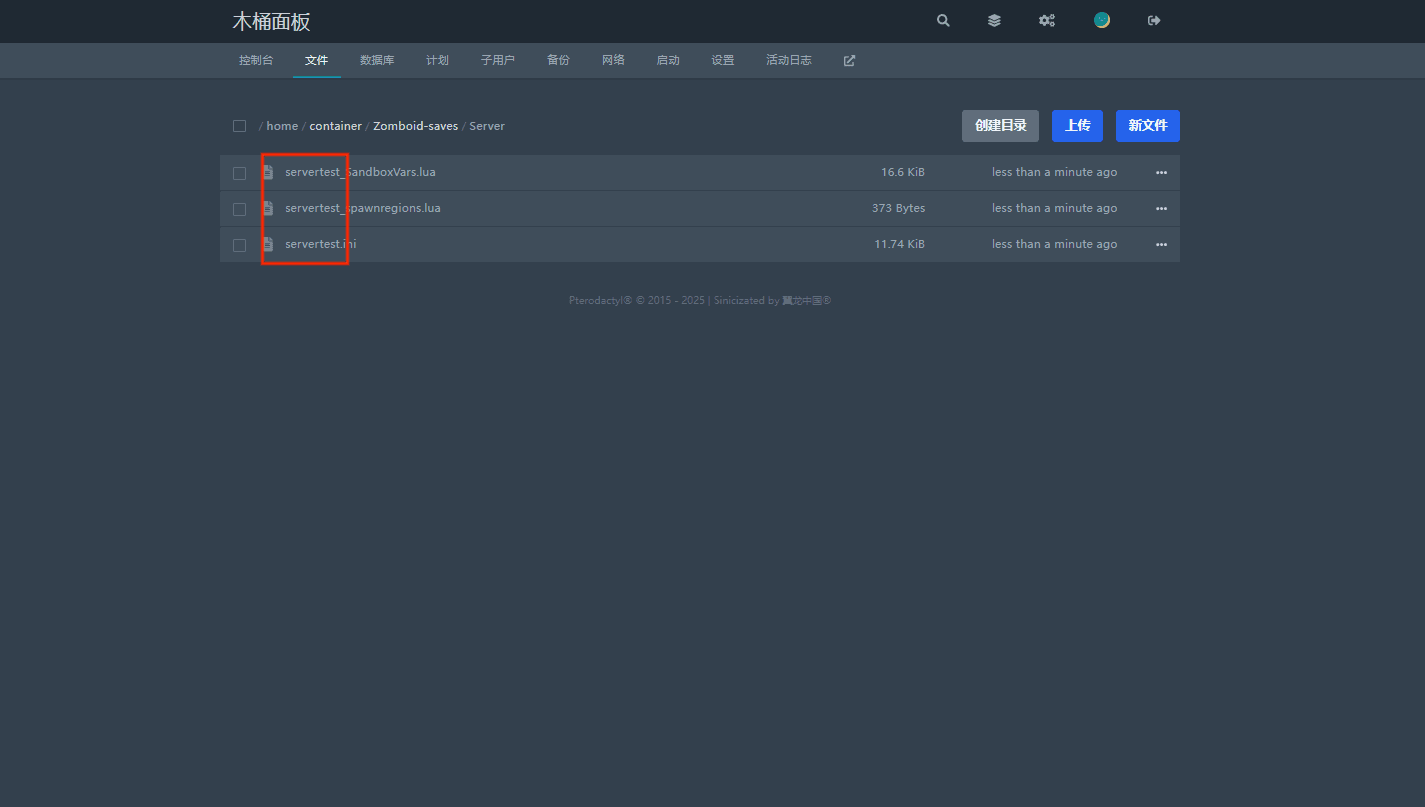
Task: Switch to the 控制台 tab
Action: click(256, 60)
